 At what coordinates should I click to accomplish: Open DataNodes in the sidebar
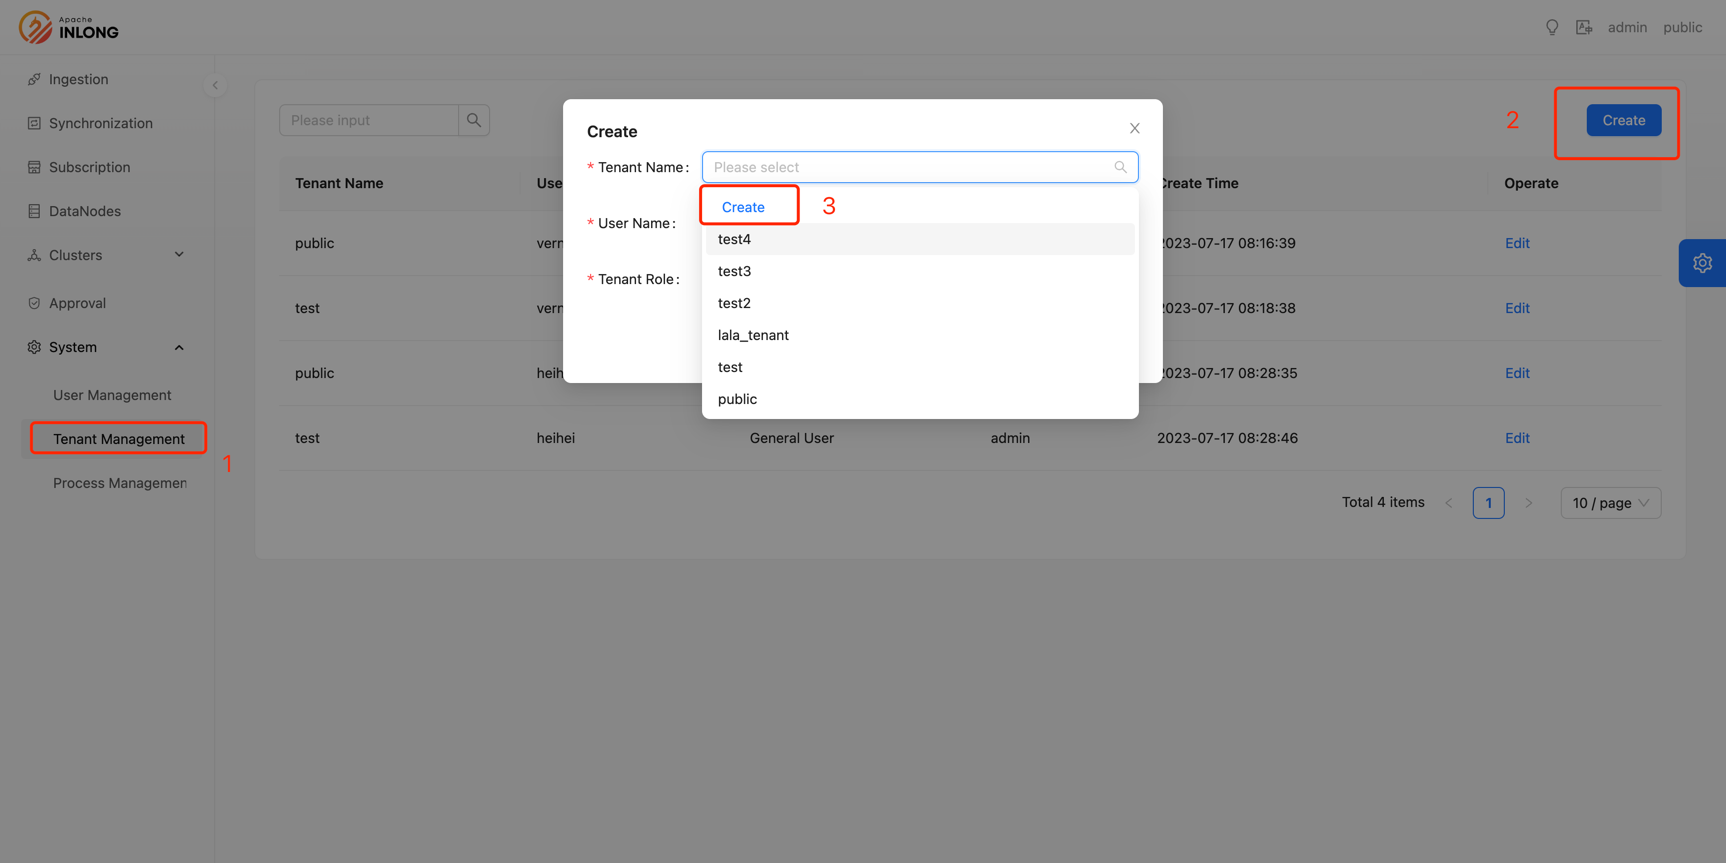click(84, 211)
